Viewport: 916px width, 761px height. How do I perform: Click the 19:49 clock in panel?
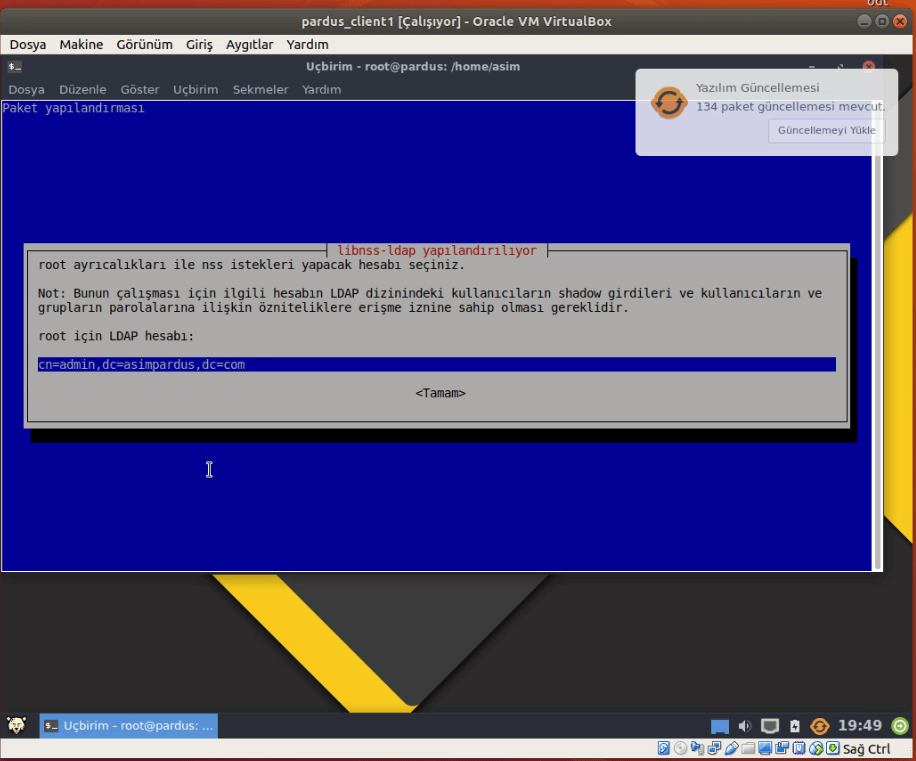859,725
